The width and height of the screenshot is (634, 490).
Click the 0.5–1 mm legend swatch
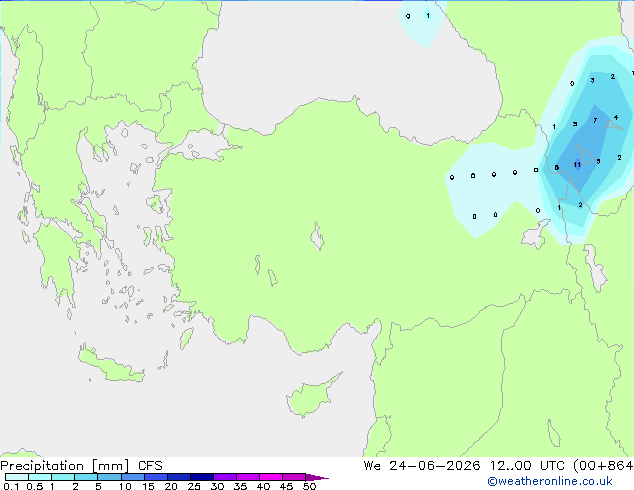40,477
